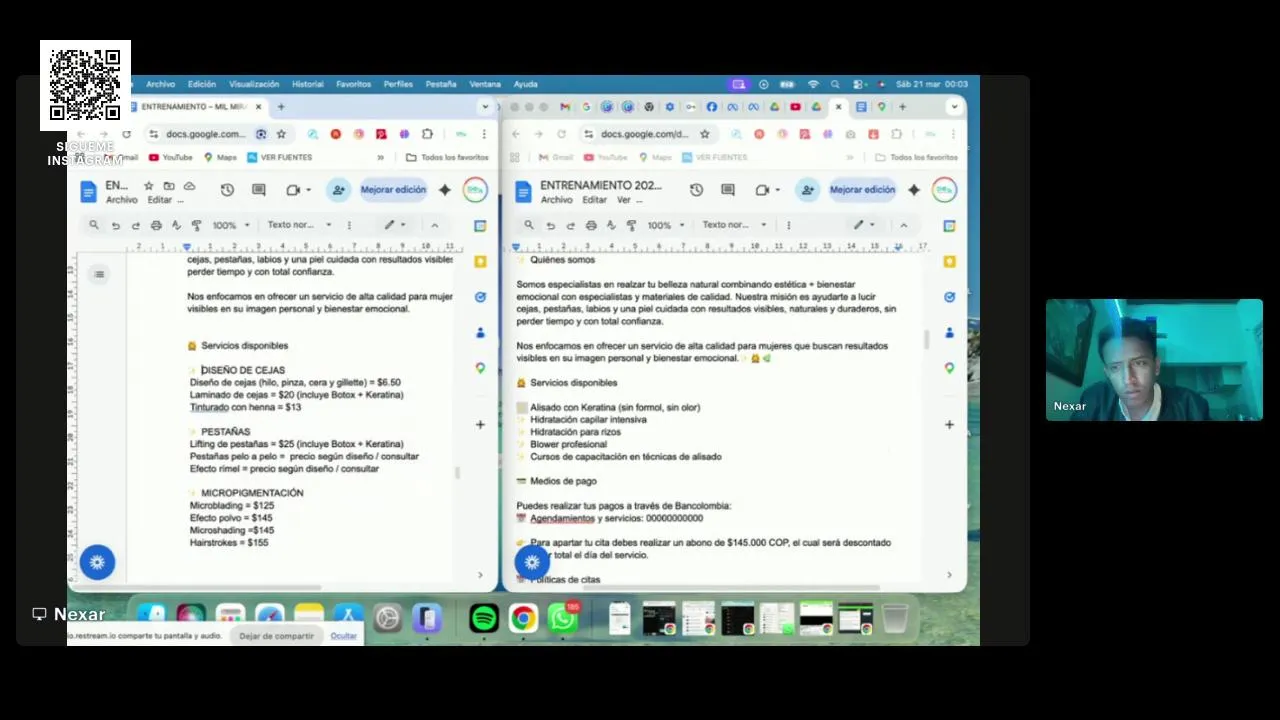Click spell check icon in left Docs toolbar

pyautogui.click(x=176, y=225)
